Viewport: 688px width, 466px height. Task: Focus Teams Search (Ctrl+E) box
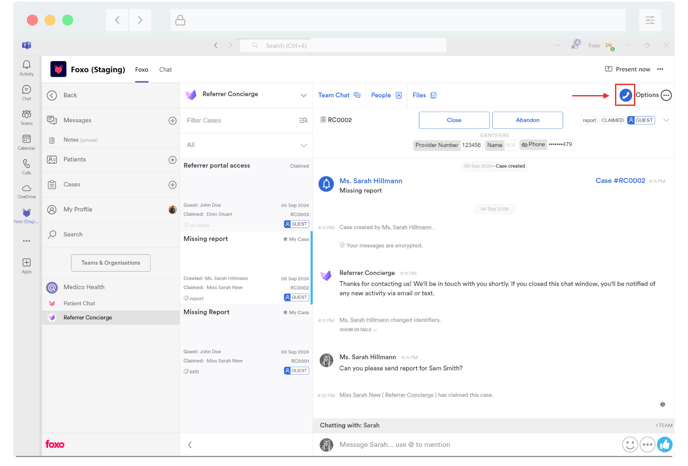tap(343, 45)
